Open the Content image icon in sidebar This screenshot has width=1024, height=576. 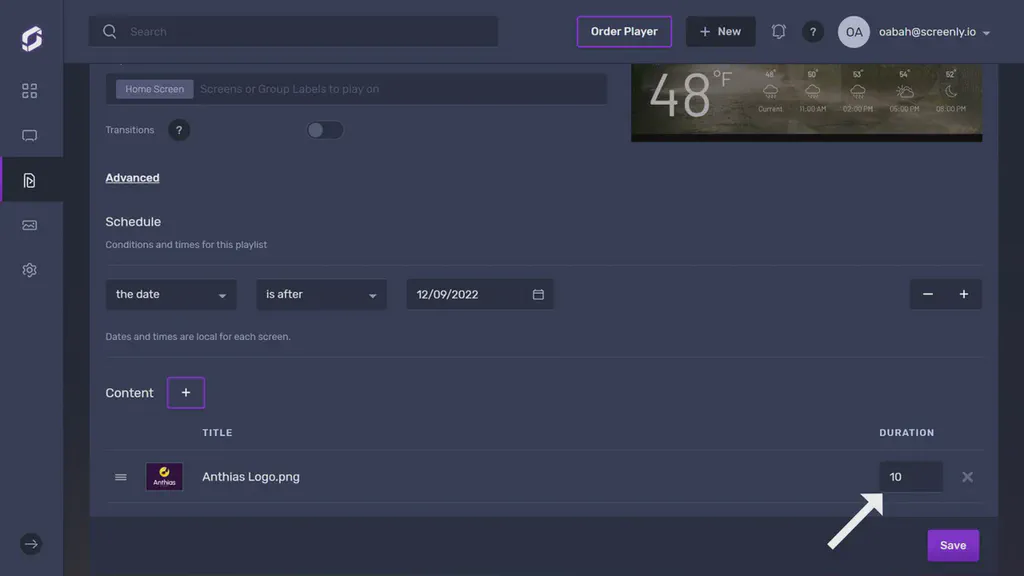[30, 226]
